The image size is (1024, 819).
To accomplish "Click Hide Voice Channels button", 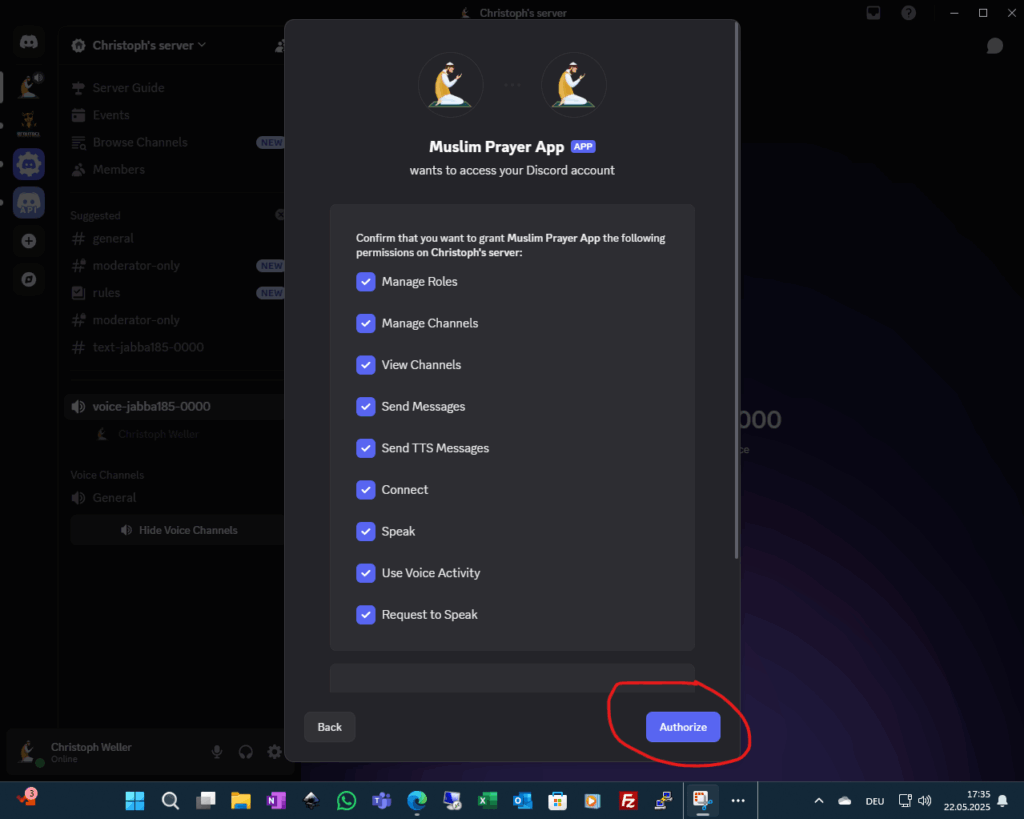I will coord(178,530).
